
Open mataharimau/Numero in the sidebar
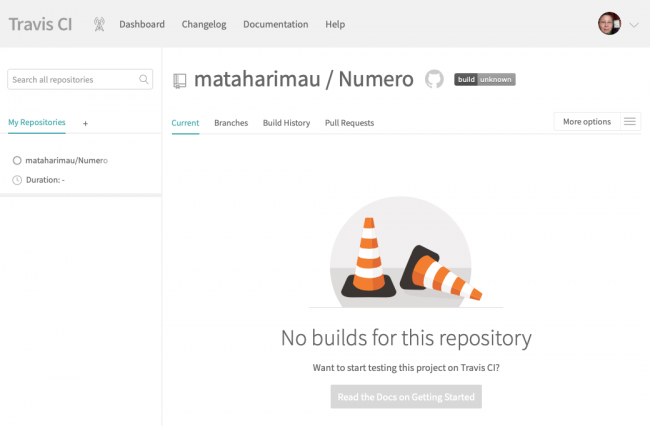click(66, 160)
